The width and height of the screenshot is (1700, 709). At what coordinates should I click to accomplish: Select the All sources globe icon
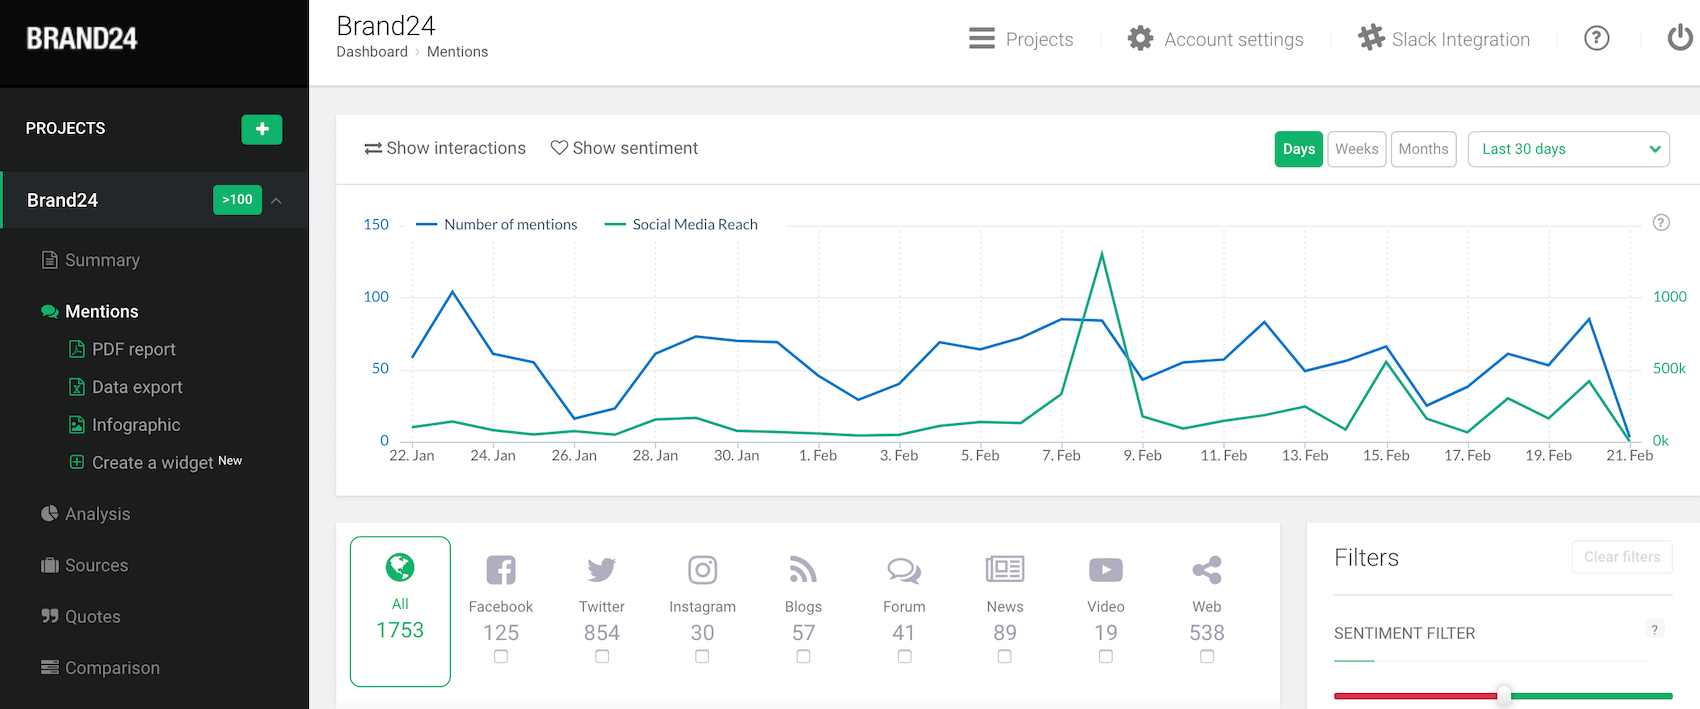click(x=400, y=568)
